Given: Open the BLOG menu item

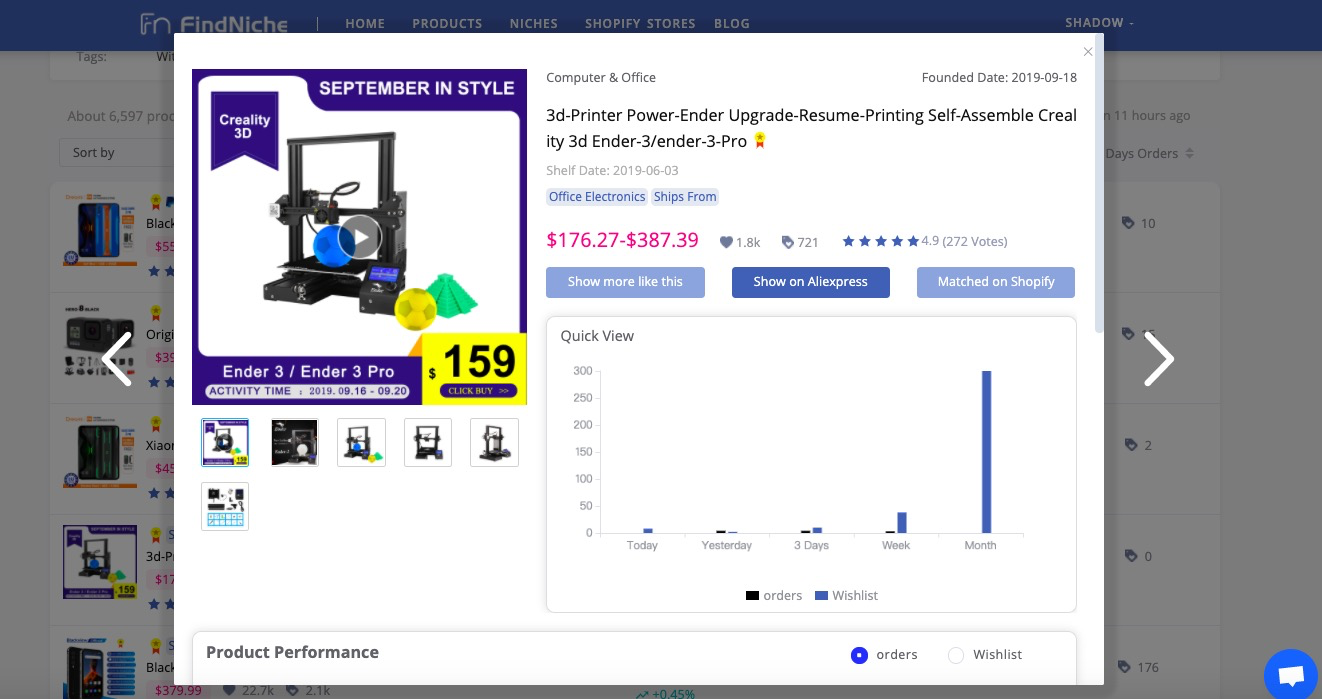Looking at the screenshot, I should (732, 23).
